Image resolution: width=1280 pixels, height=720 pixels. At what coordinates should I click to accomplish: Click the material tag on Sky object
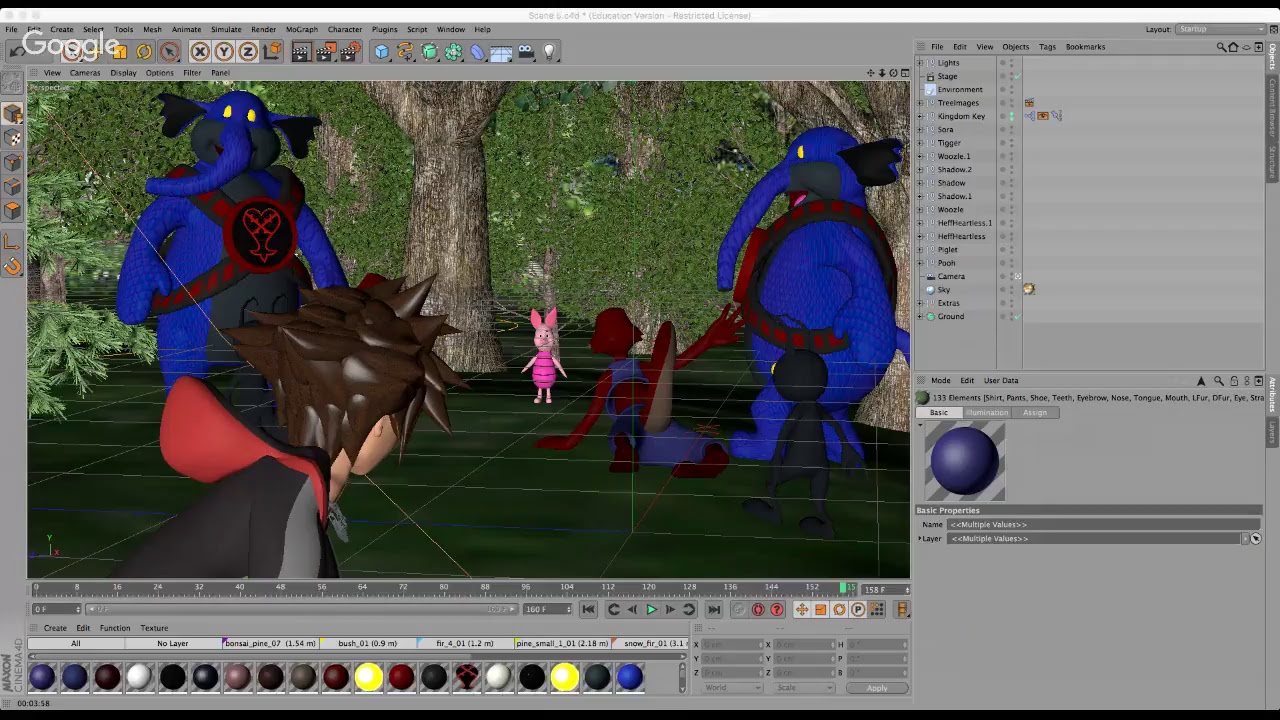(1029, 290)
